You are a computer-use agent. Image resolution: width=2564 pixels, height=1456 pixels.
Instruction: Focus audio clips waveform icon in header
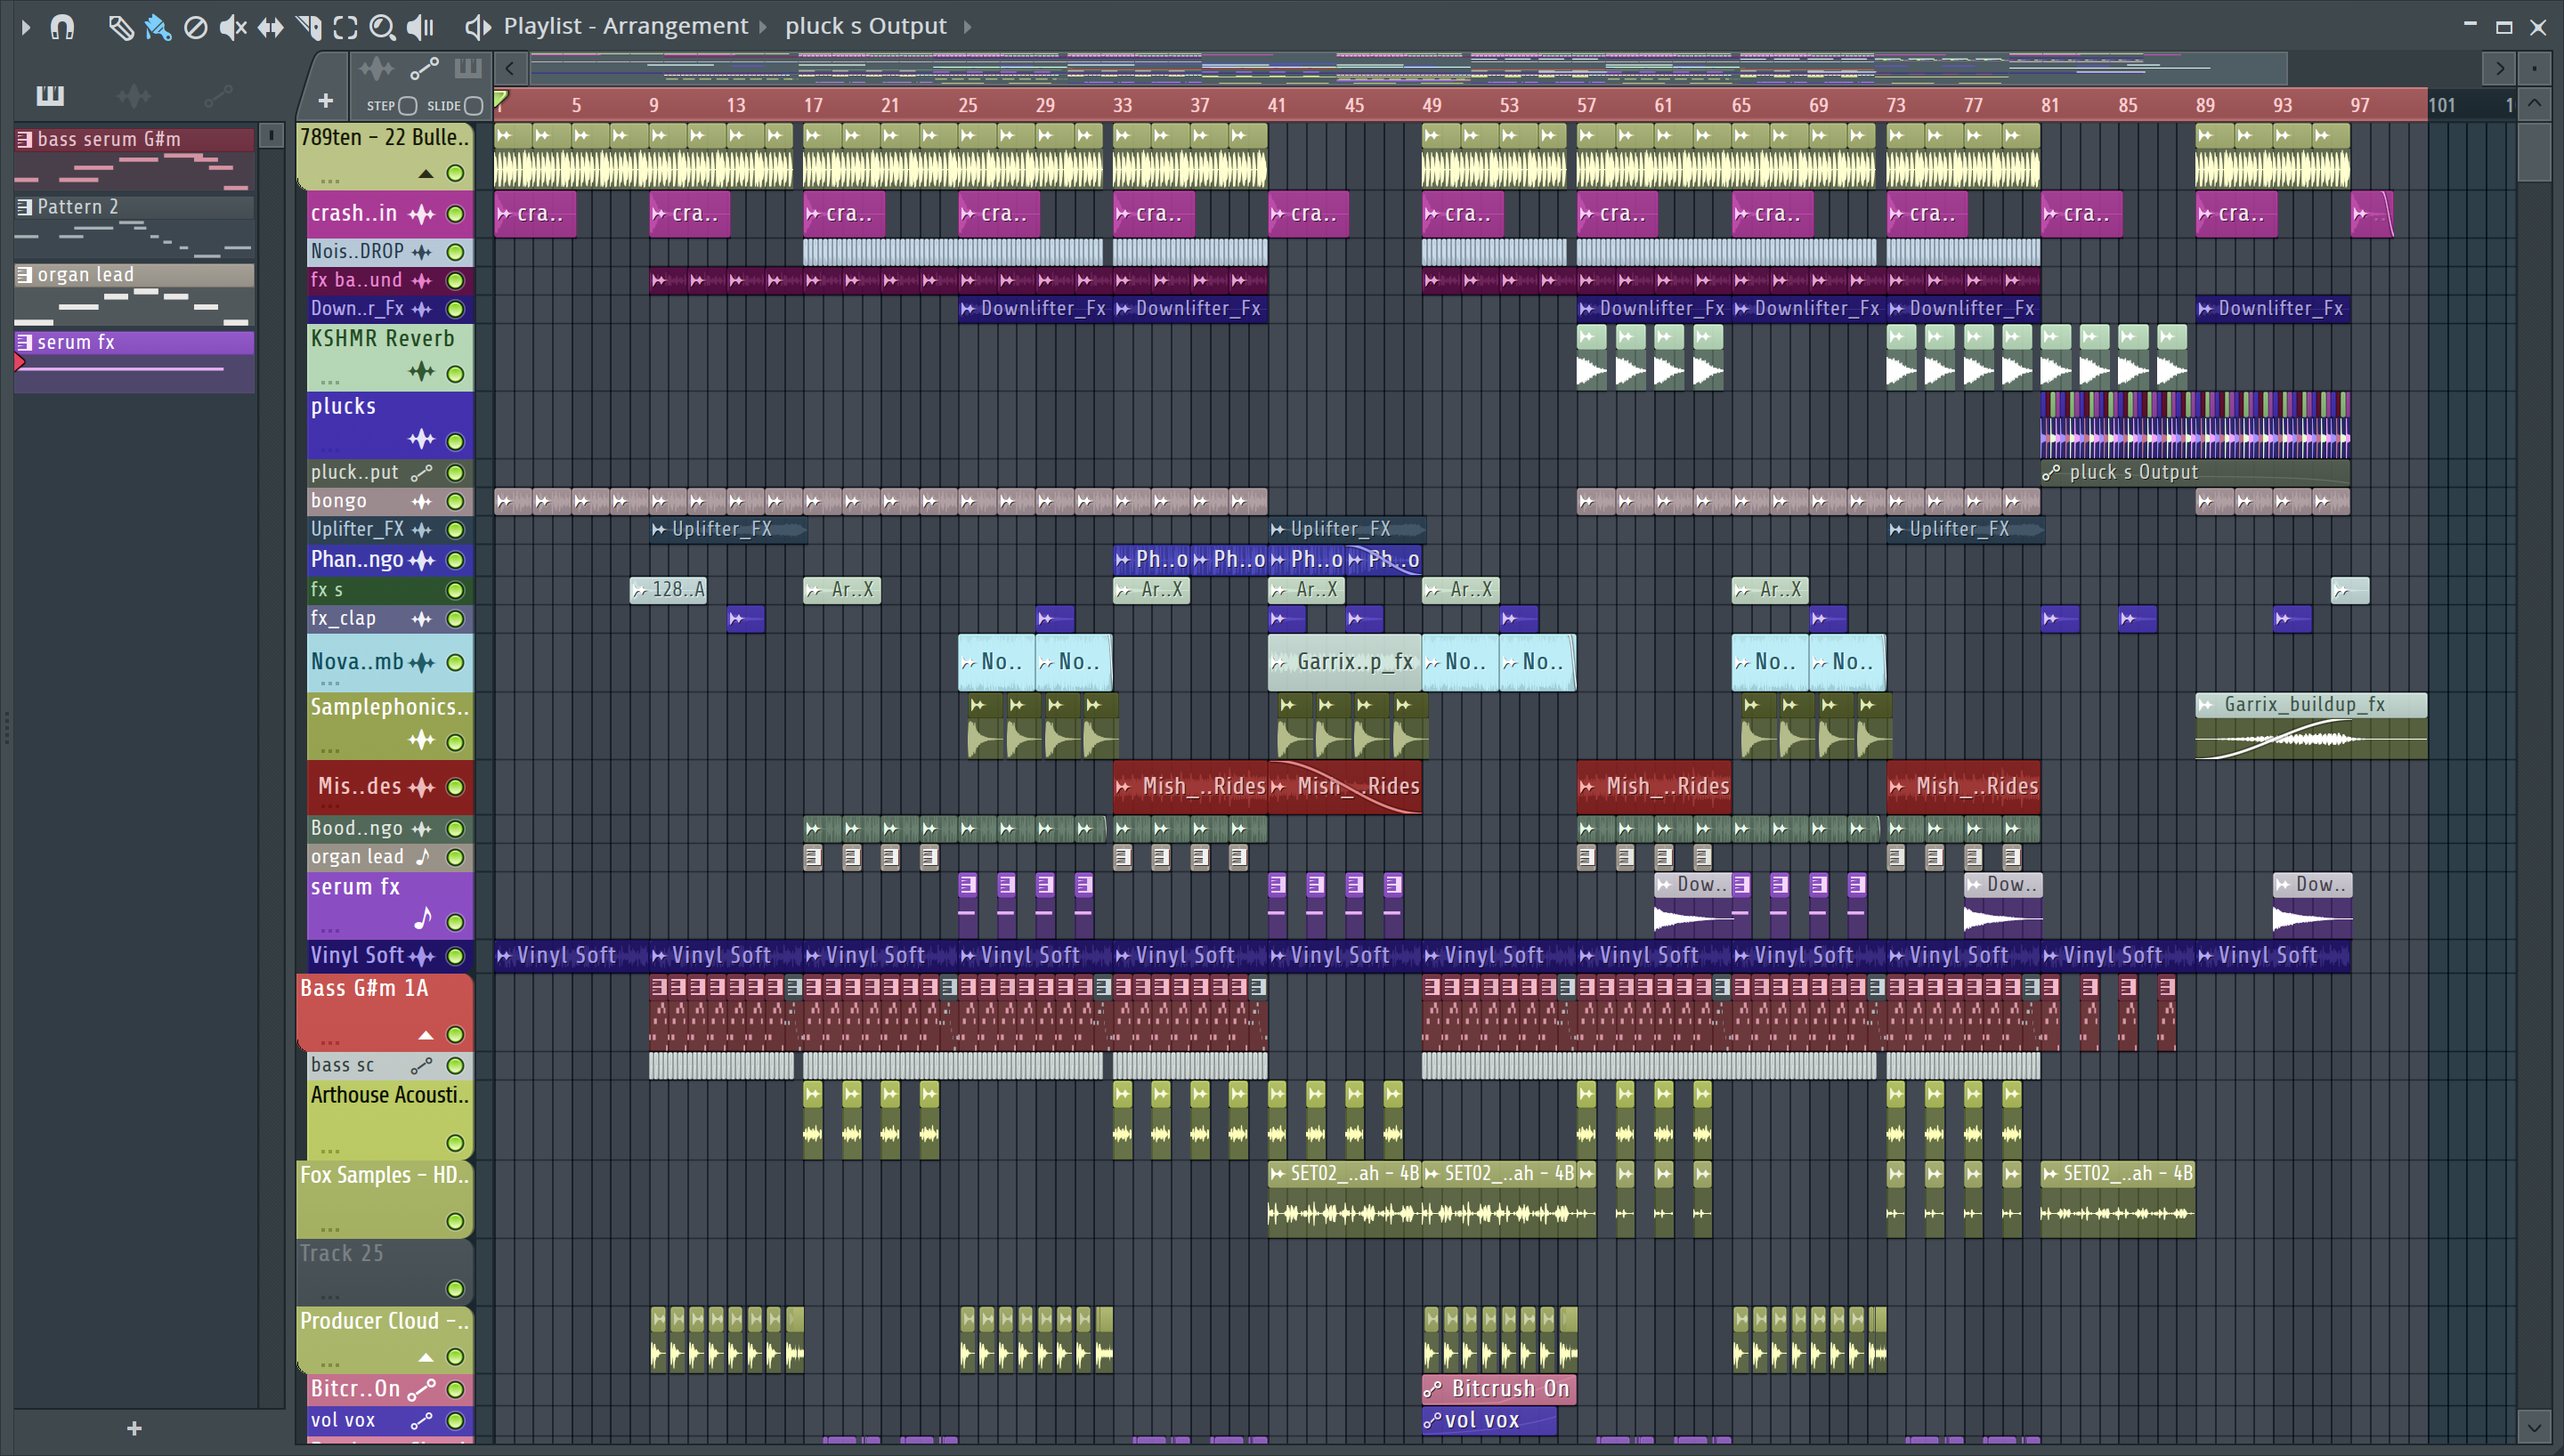tap(377, 69)
